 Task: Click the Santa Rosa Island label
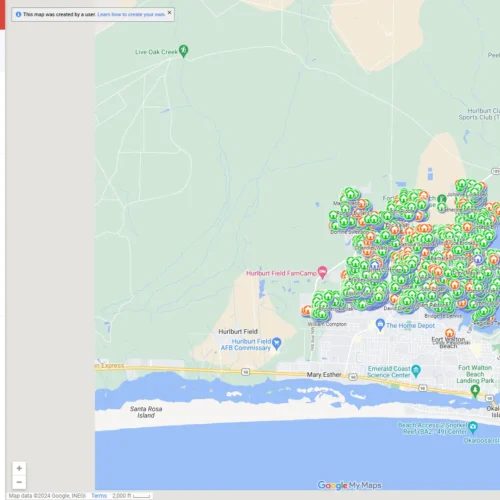(146, 412)
